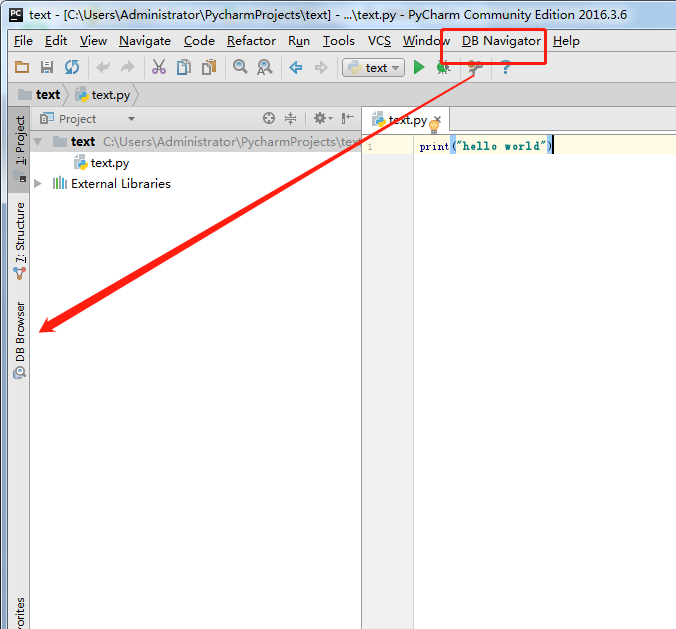Open the run configuration dropdown labeled text

point(373,68)
